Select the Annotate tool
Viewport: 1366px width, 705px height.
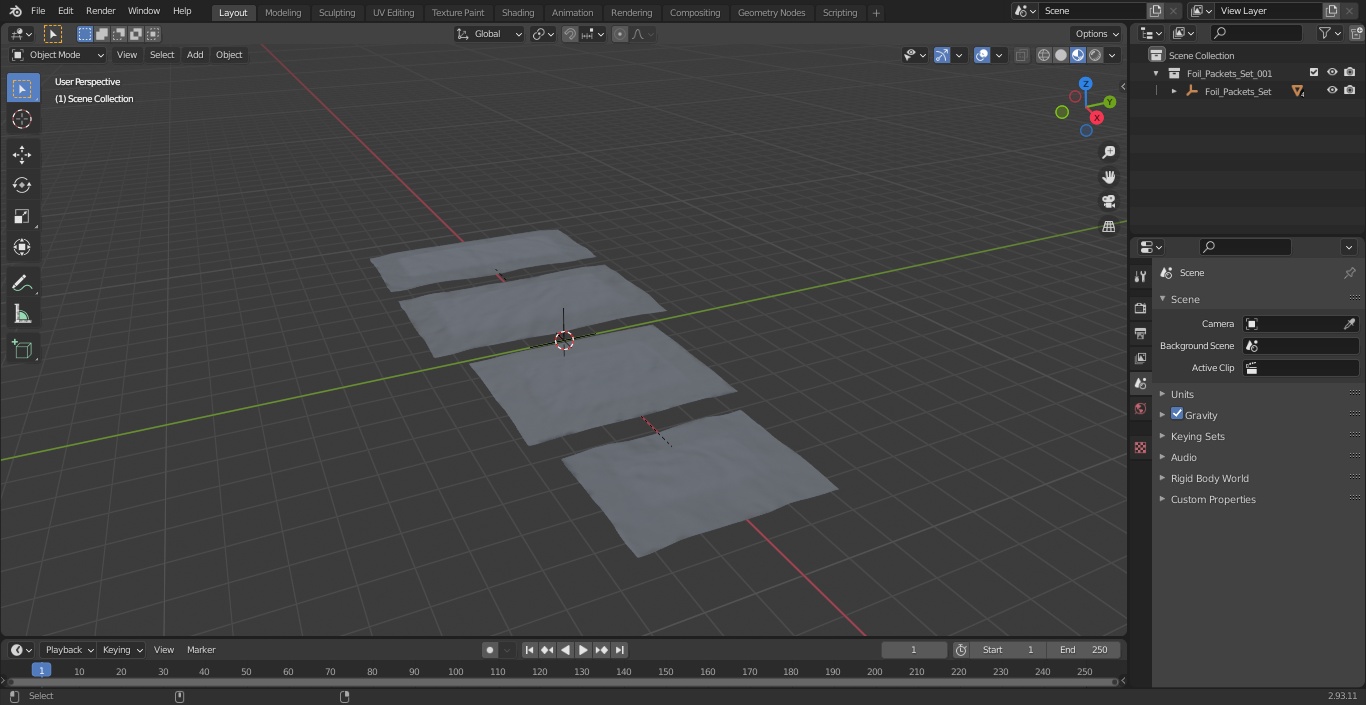pos(22,284)
